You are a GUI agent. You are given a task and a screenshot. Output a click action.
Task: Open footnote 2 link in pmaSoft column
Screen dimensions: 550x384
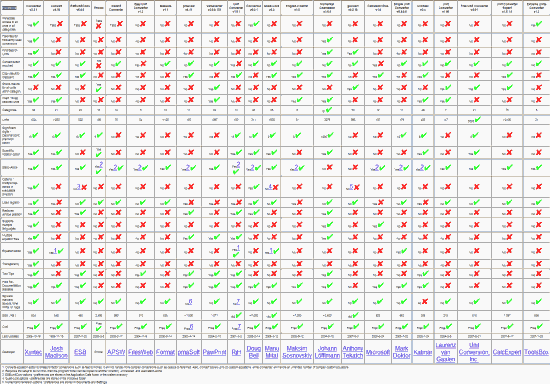(188, 168)
